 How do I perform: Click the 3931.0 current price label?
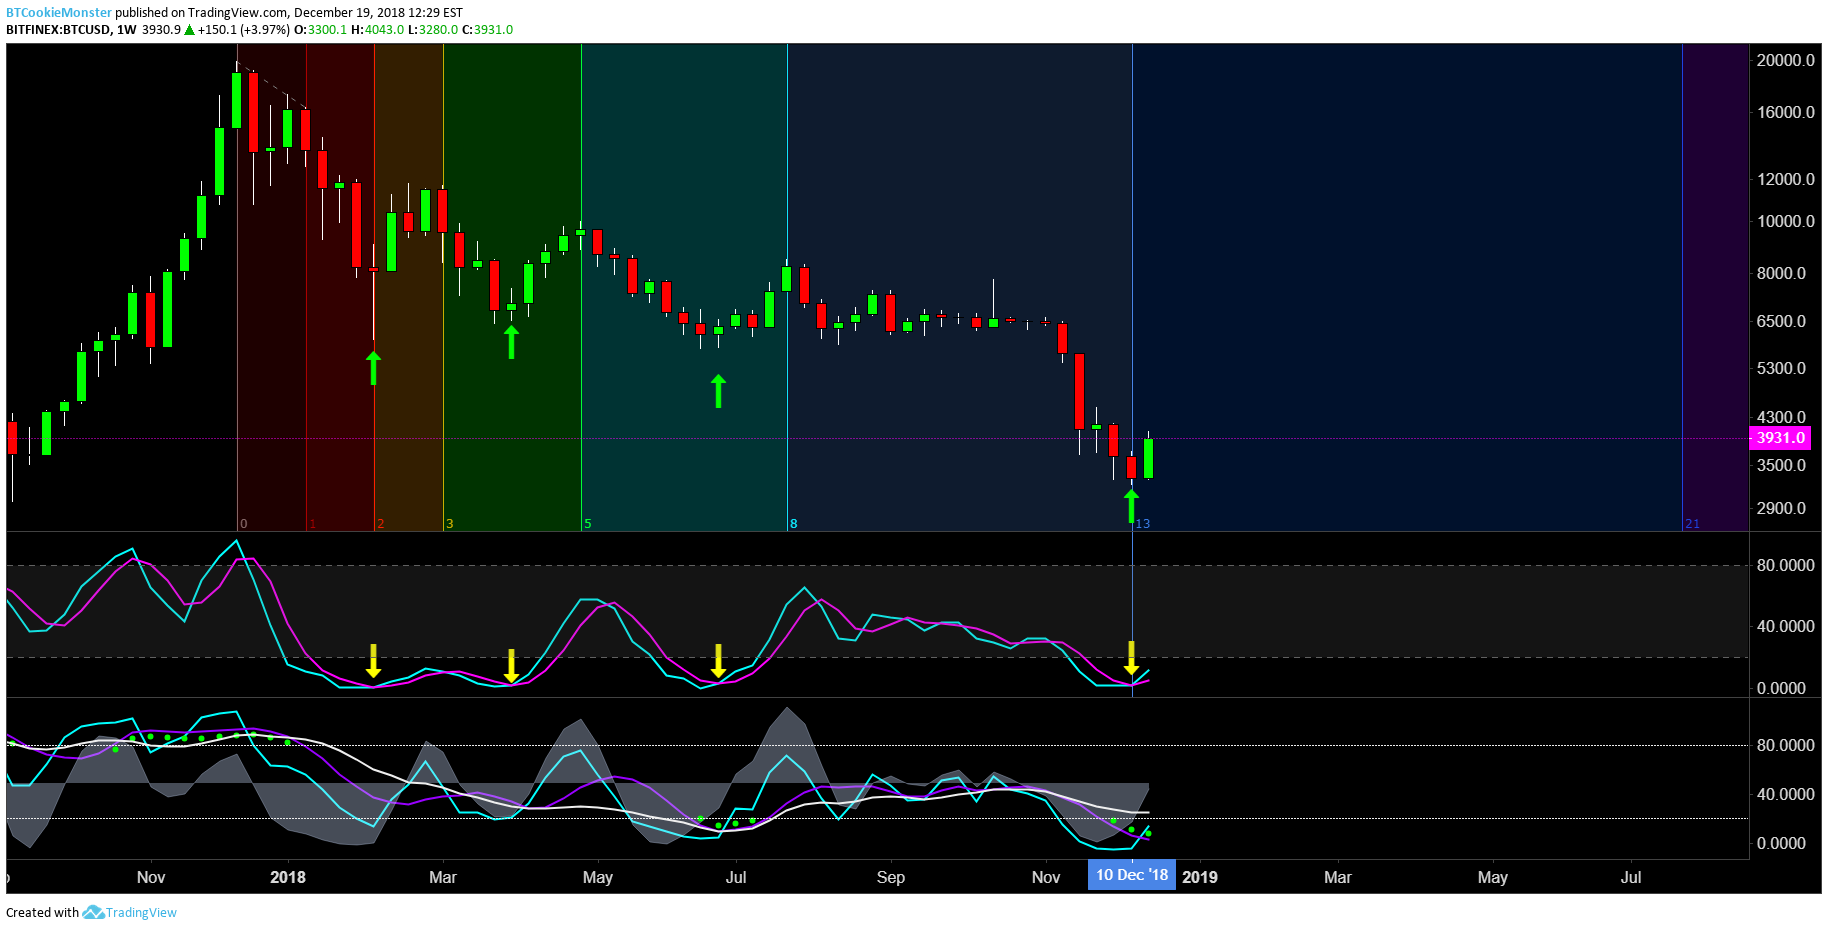(1781, 438)
